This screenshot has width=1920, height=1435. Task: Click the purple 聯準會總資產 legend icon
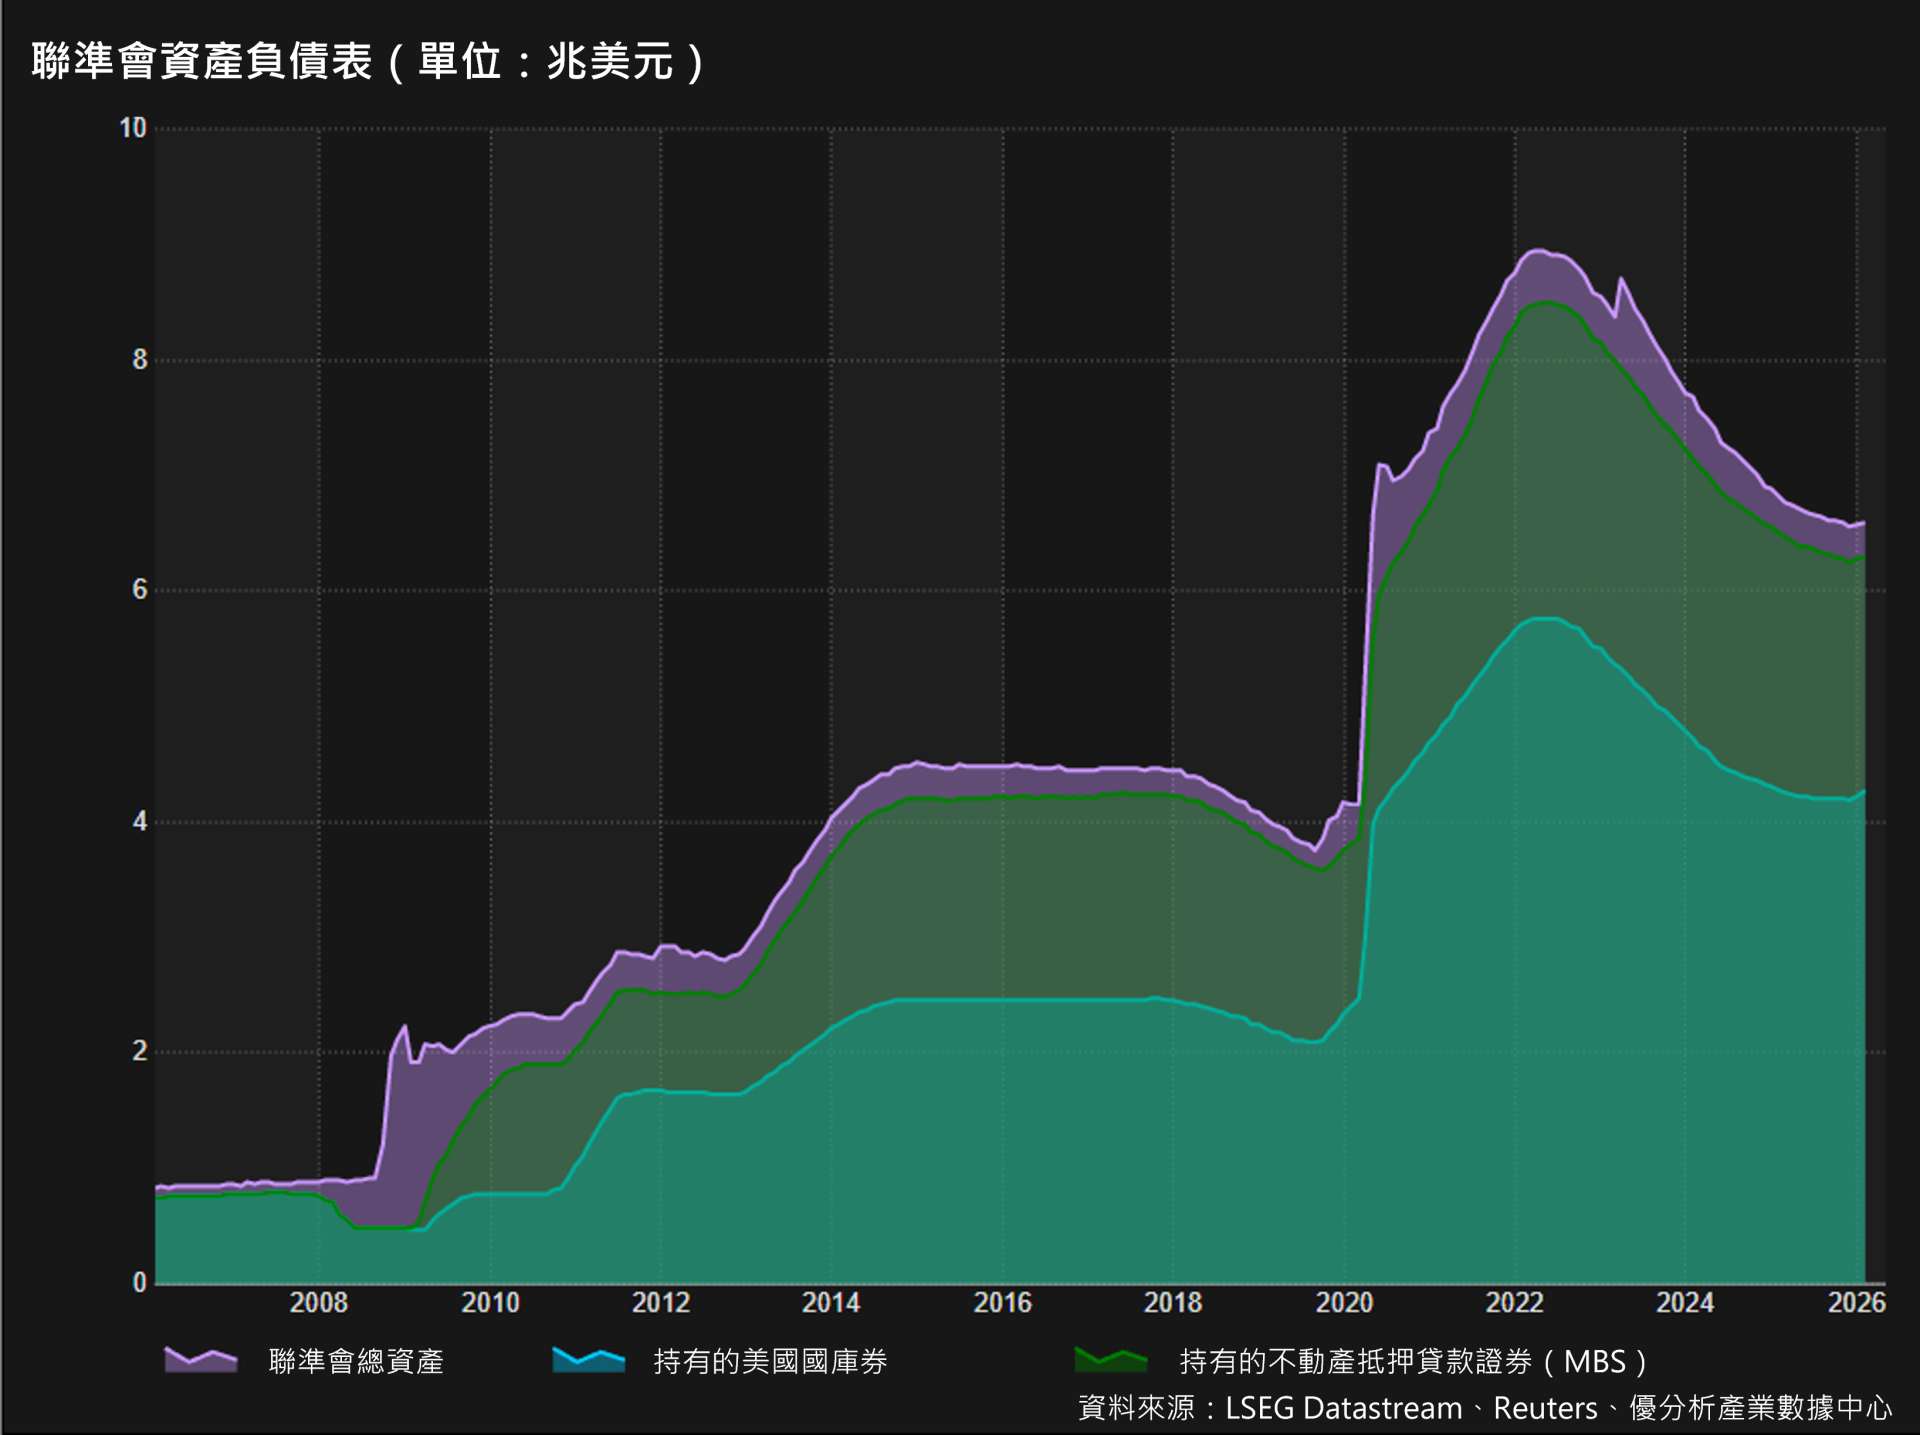[x=201, y=1360]
